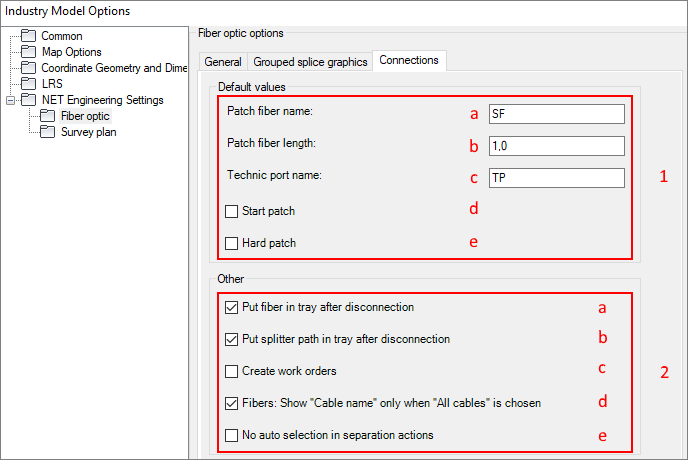The height and width of the screenshot is (460, 688).
Task: Toggle Fibers Show Cable name checkbox
Action: tap(232, 403)
